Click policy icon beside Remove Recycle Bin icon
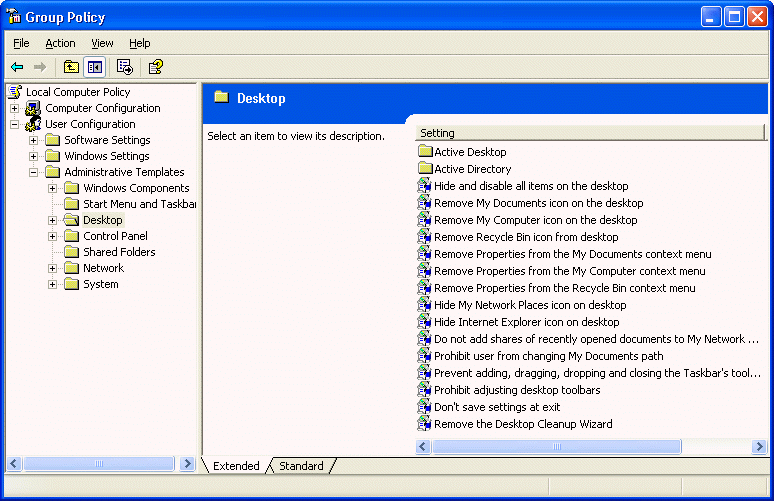The width and height of the screenshot is (774, 501). pos(425,236)
